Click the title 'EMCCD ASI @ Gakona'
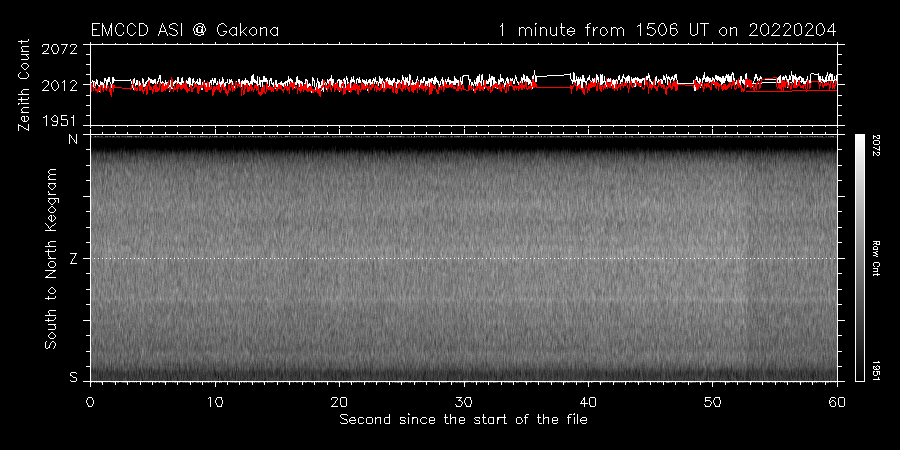Image resolution: width=900 pixels, height=450 pixels. [x=185, y=30]
